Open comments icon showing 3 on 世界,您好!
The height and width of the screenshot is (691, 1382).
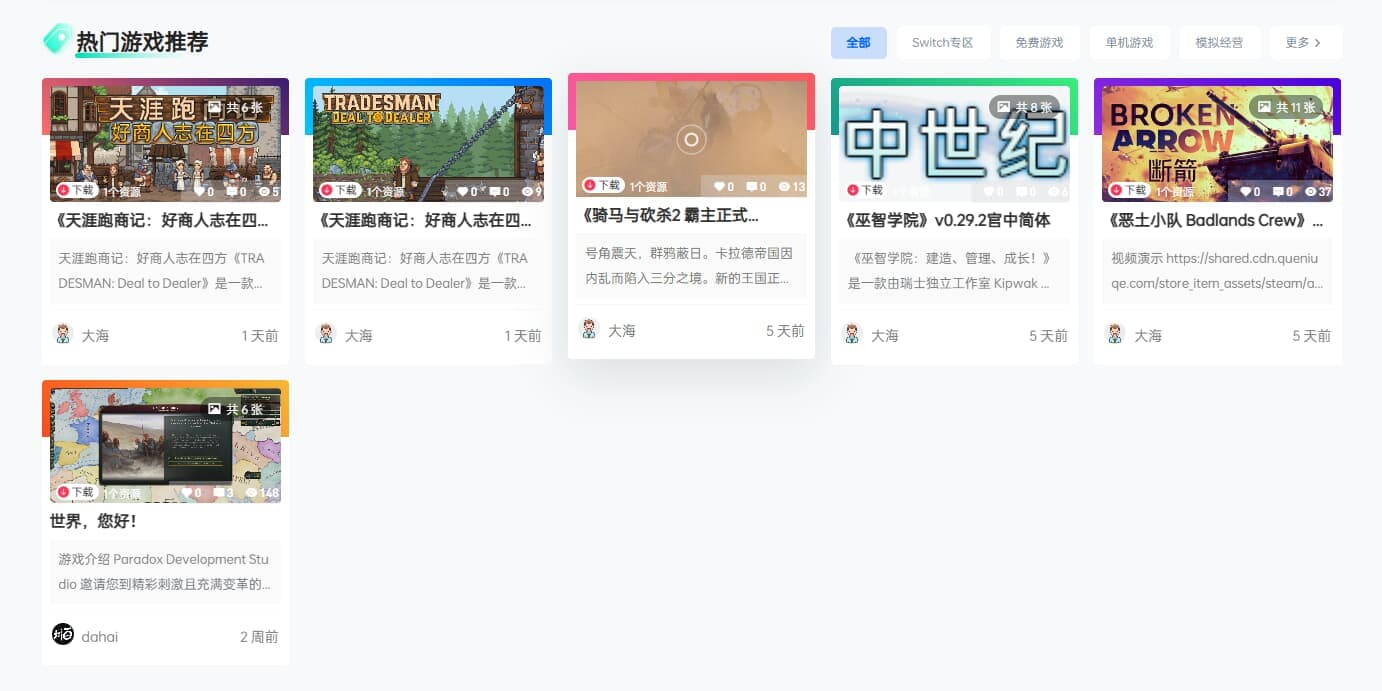218,493
